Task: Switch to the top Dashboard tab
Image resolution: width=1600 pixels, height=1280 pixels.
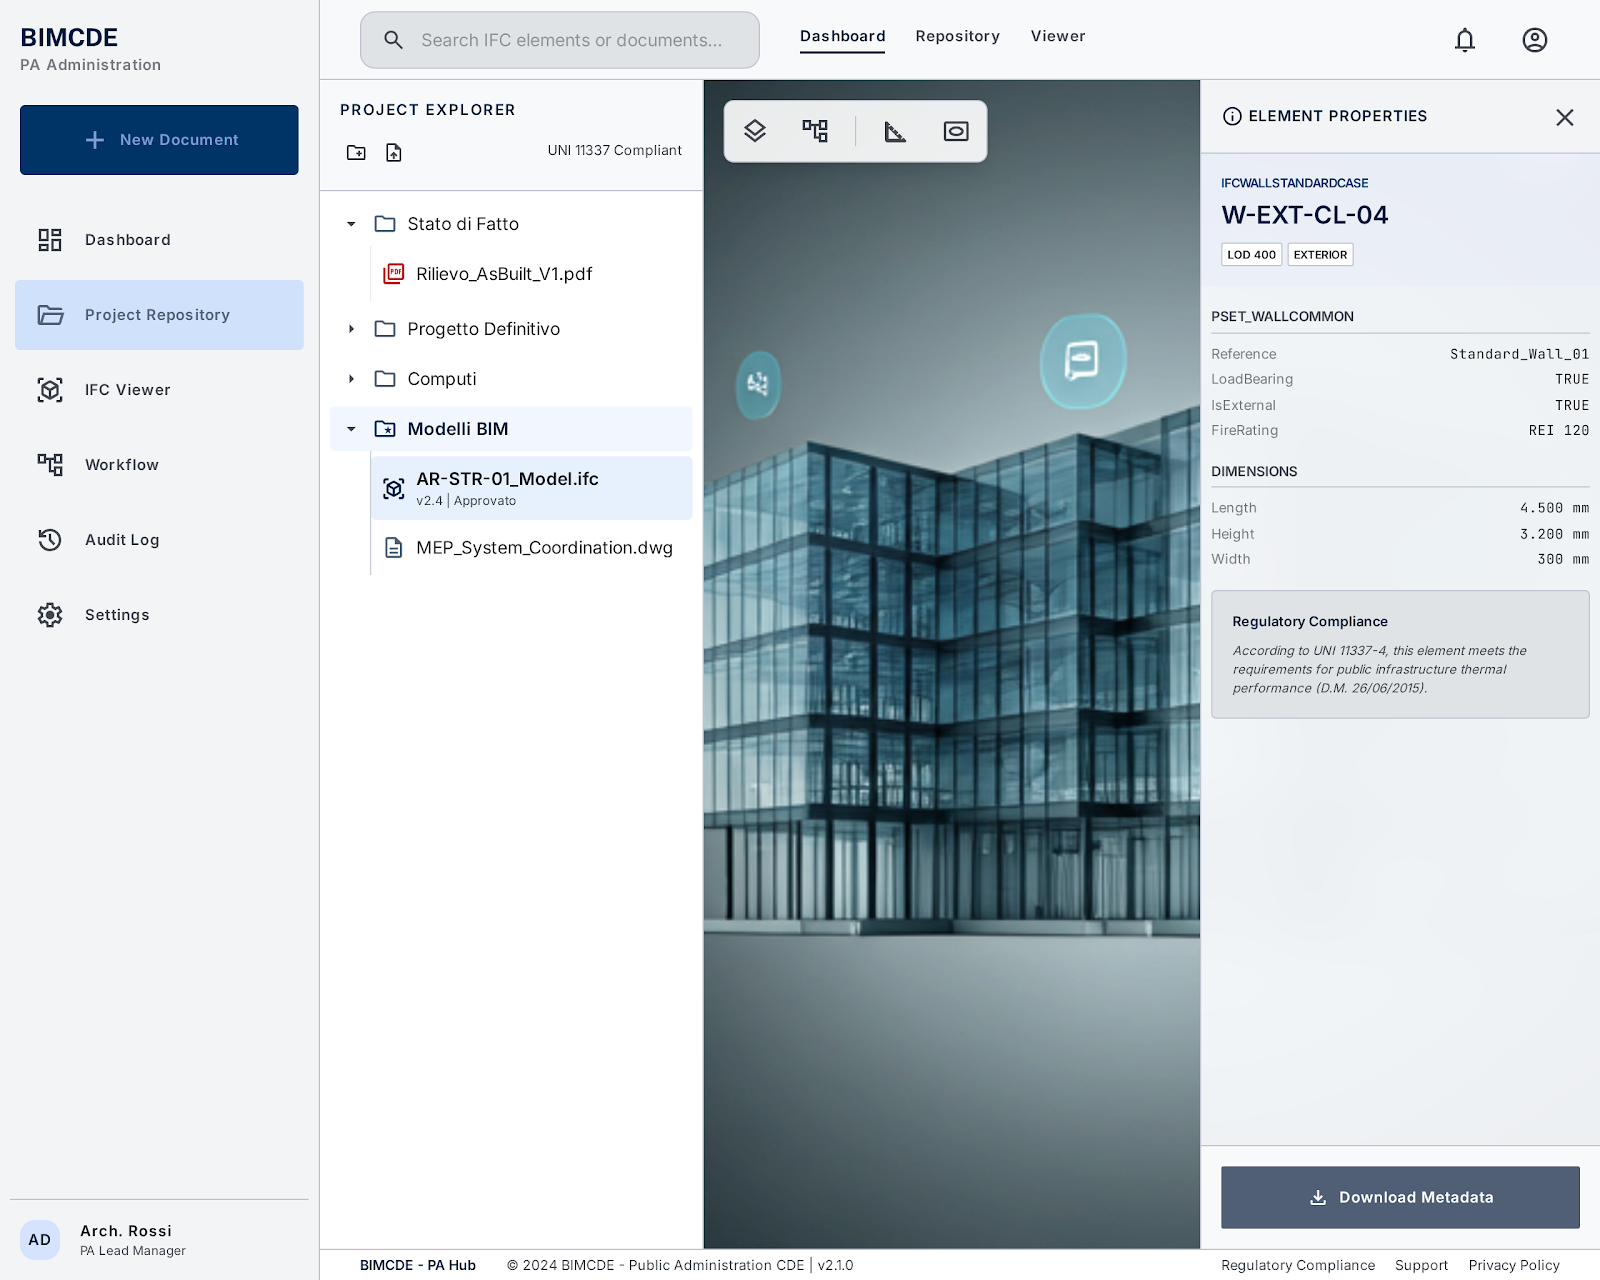Action: (x=842, y=36)
